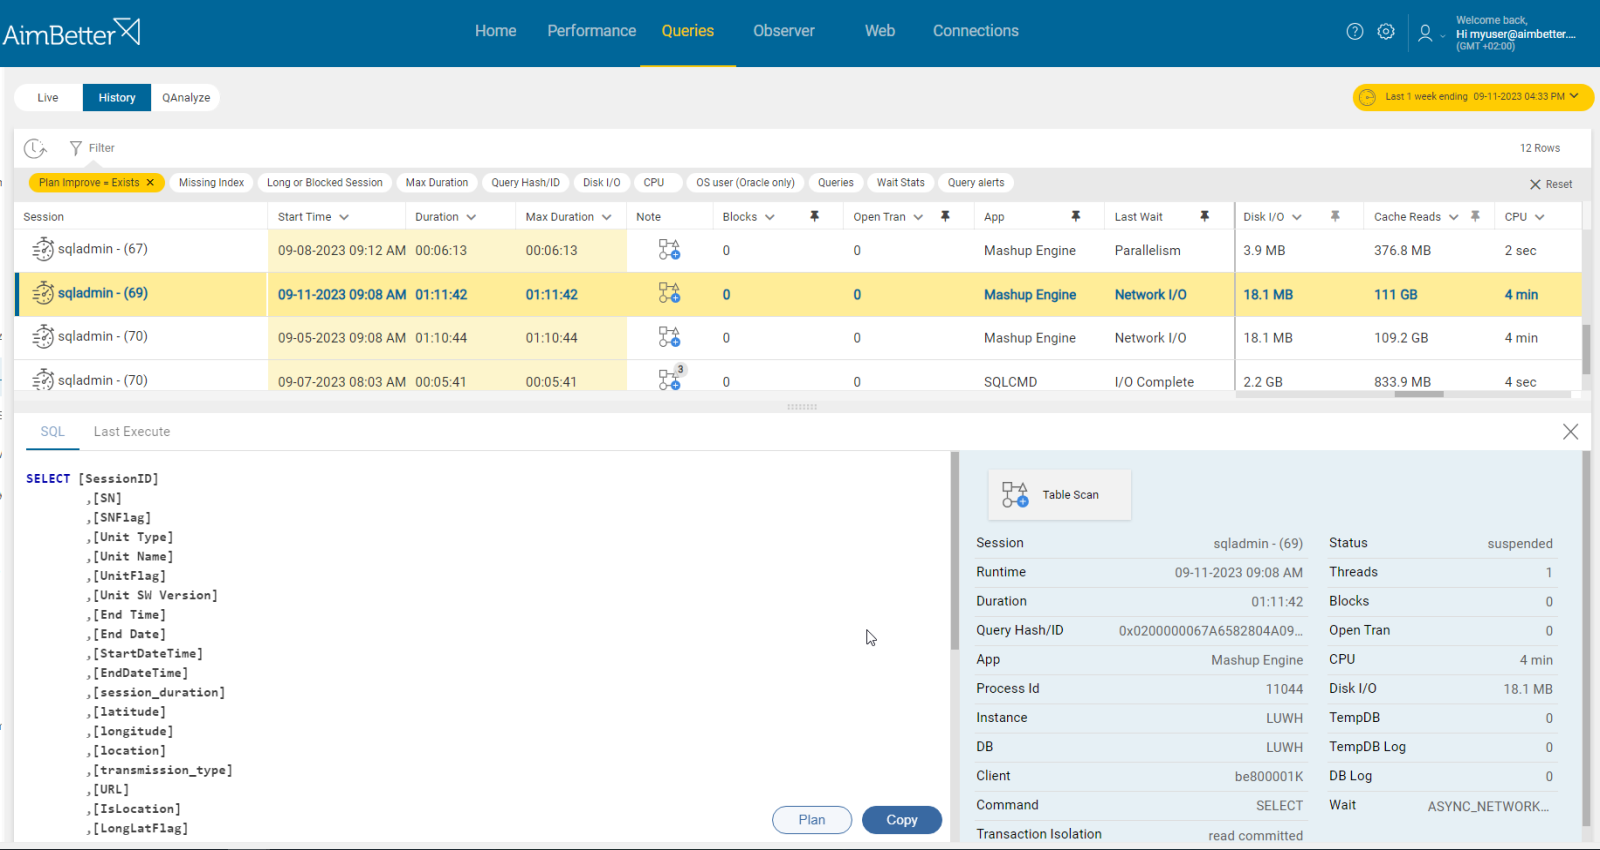Sort by Blocks column chevron

770,217
